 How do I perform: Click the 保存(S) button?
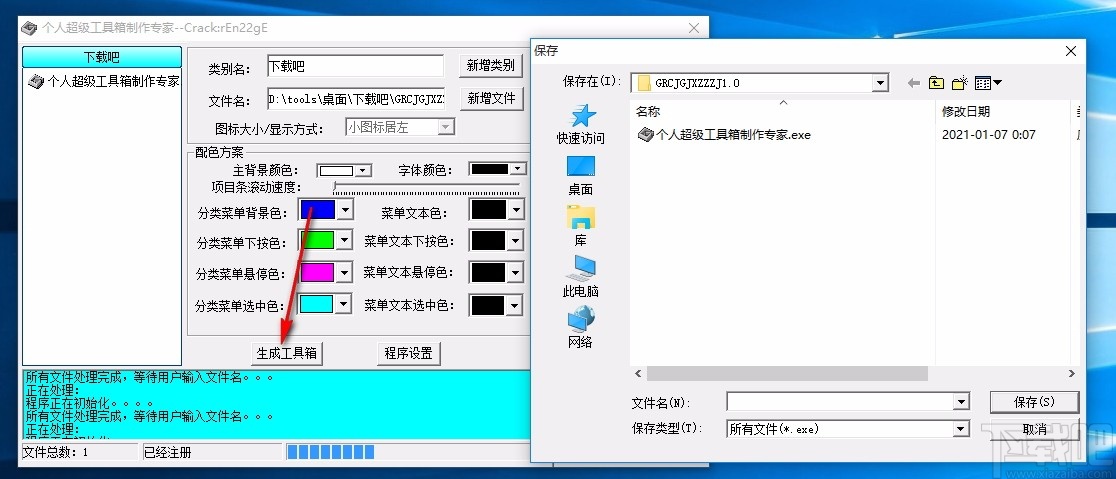coord(1034,402)
